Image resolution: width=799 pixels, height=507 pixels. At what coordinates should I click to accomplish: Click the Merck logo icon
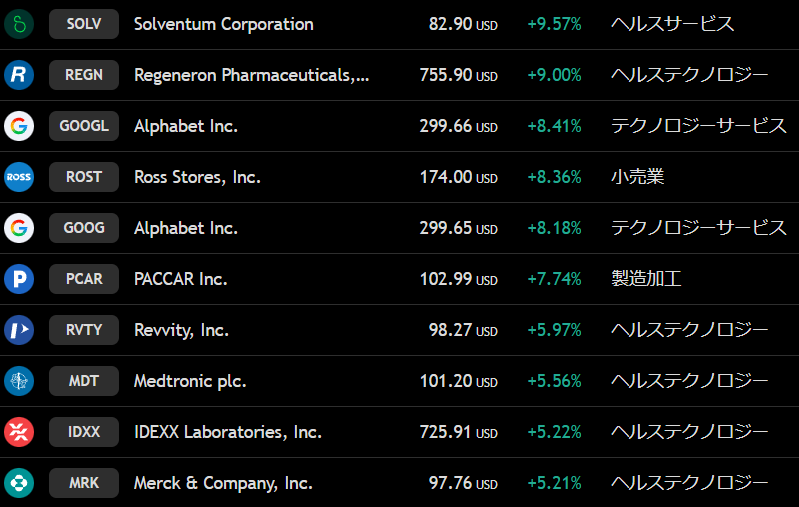click(19, 483)
